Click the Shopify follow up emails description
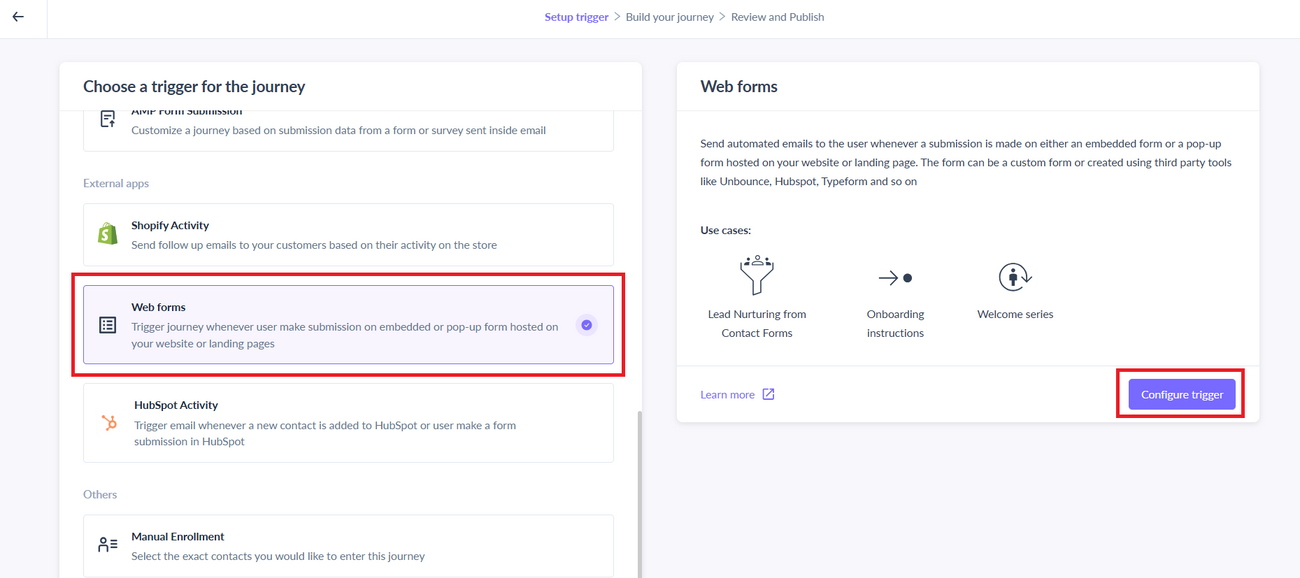Screen dimensions: 1300x578 pos(314,245)
